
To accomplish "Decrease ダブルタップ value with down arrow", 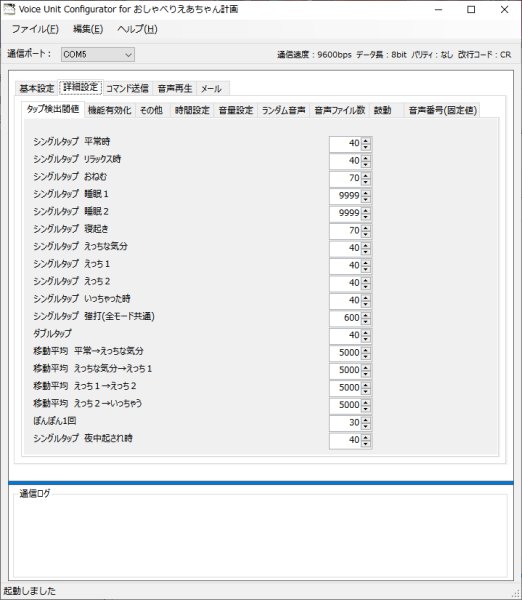I will tap(366, 339).
